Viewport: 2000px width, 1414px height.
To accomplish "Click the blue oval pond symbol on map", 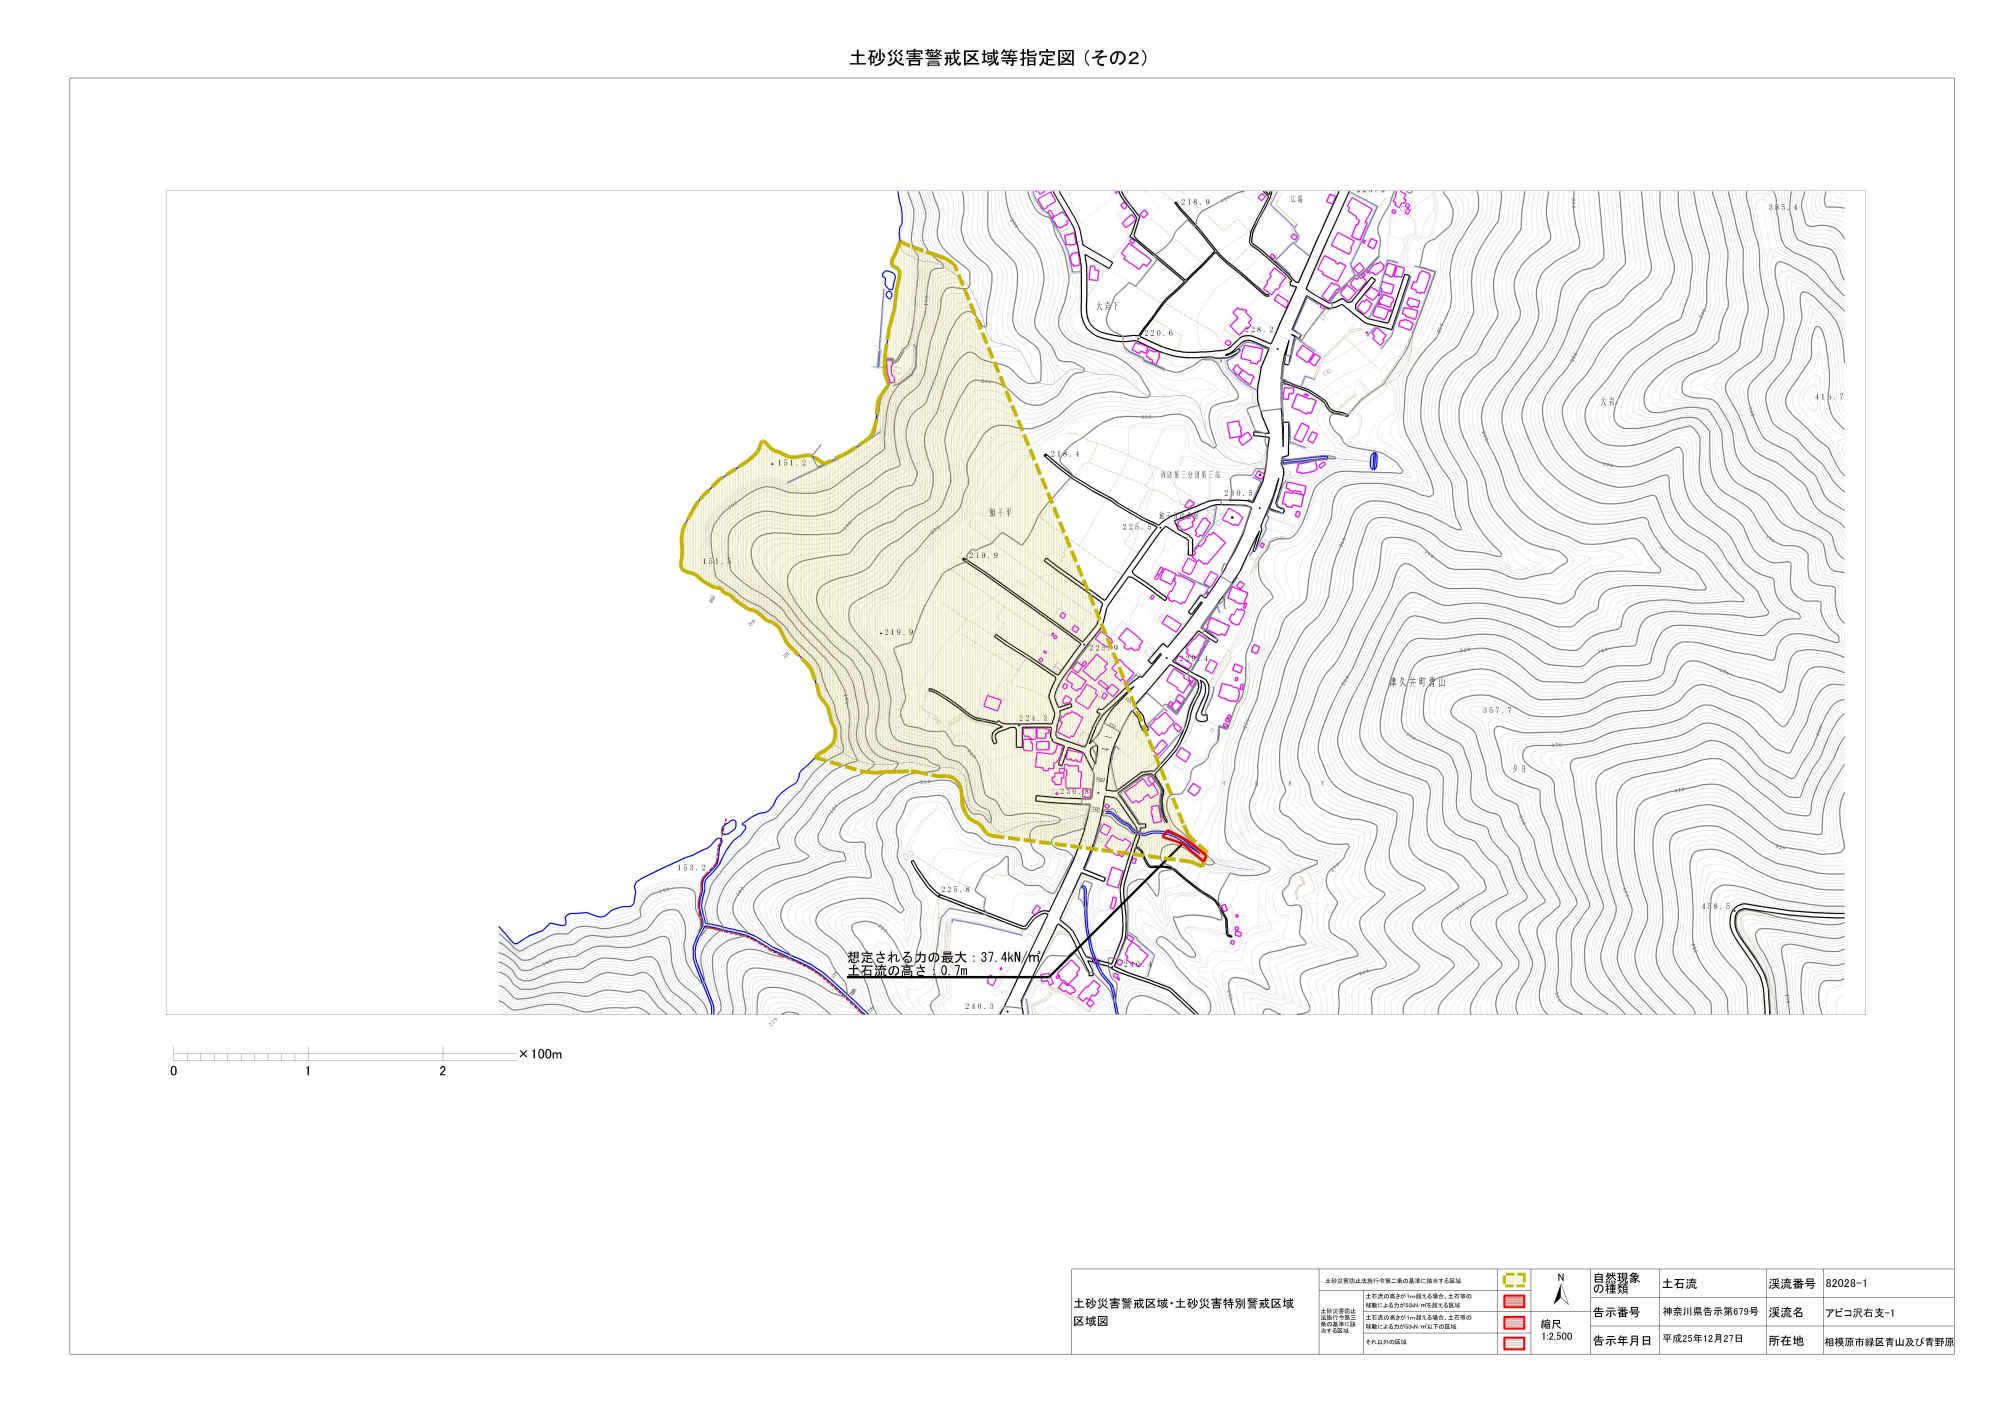I will 1374,461.
